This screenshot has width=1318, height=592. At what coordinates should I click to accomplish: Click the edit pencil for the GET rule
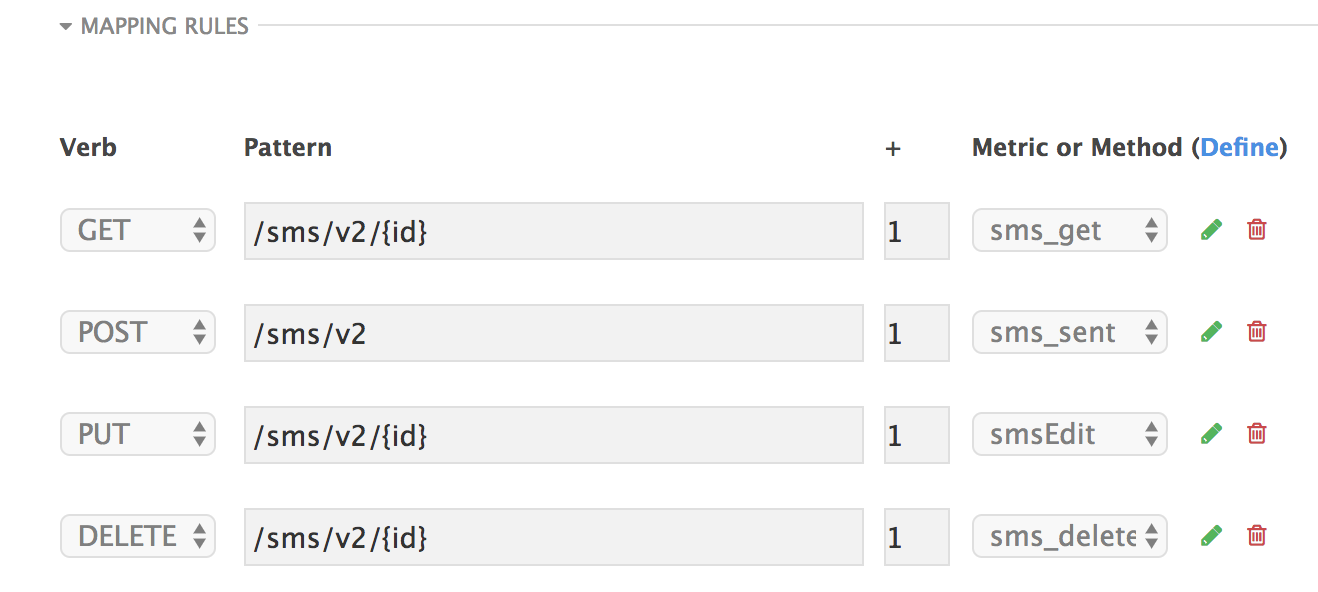coord(1211,230)
